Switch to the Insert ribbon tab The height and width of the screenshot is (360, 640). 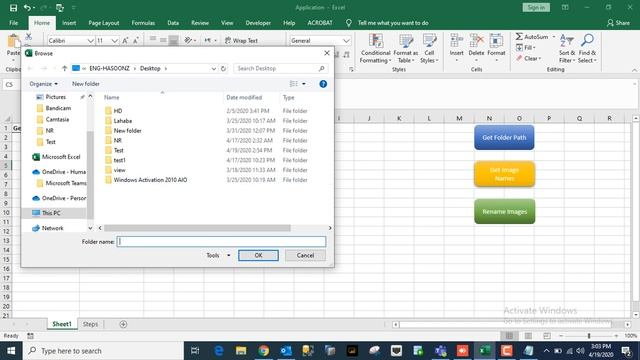click(x=69, y=23)
